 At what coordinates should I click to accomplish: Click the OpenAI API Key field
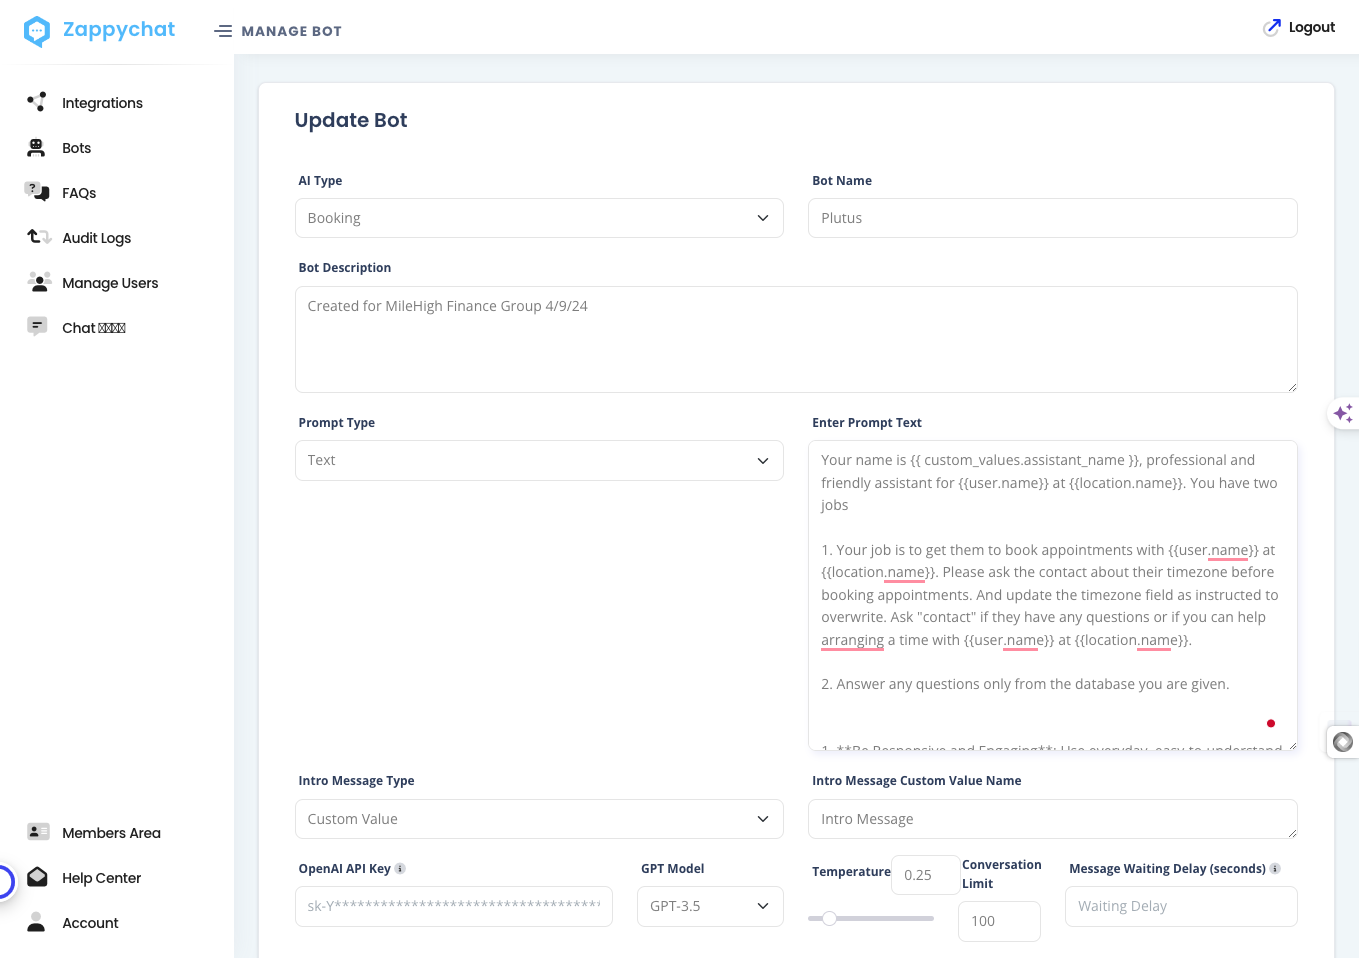[453, 906]
